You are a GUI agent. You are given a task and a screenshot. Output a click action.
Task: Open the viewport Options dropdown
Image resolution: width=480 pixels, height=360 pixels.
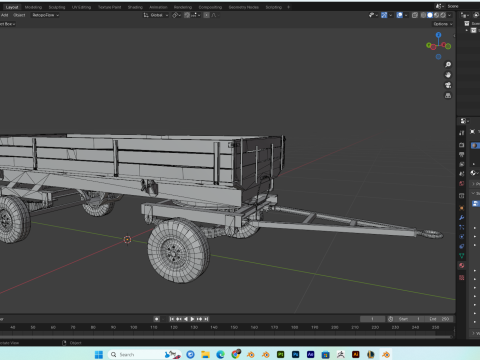tap(443, 24)
